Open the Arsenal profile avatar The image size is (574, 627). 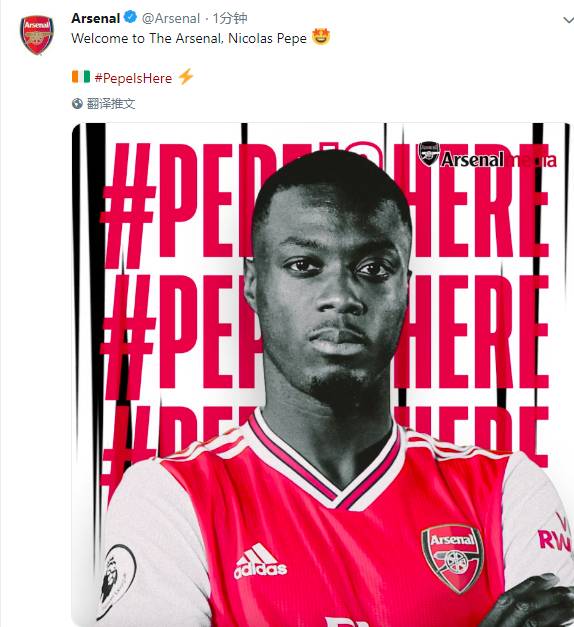coord(37,35)
